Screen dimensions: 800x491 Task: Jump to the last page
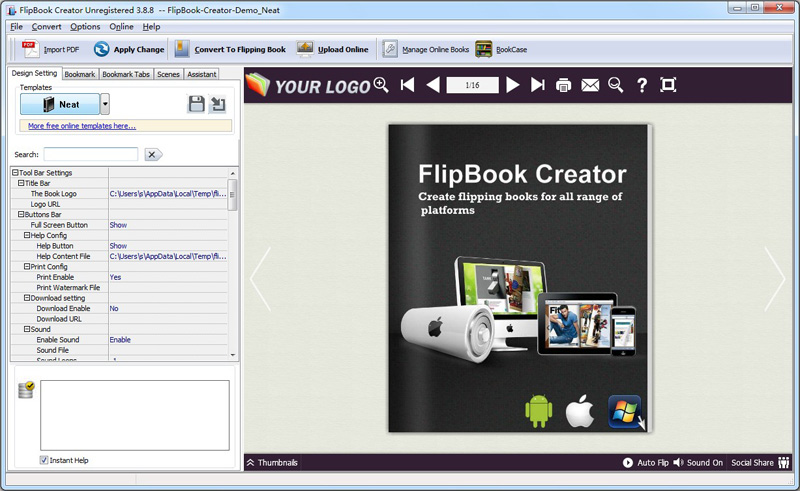[538, 85]
